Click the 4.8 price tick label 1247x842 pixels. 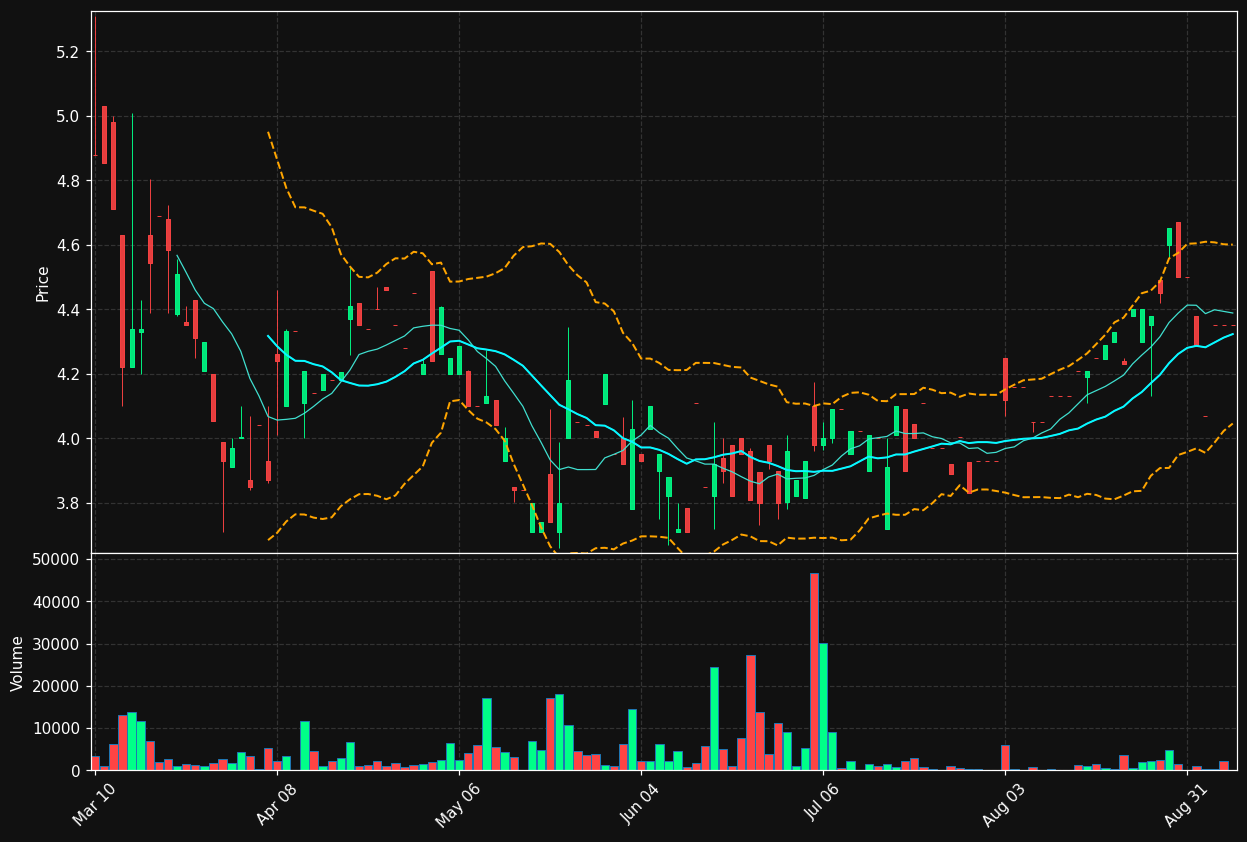(67, 181)
